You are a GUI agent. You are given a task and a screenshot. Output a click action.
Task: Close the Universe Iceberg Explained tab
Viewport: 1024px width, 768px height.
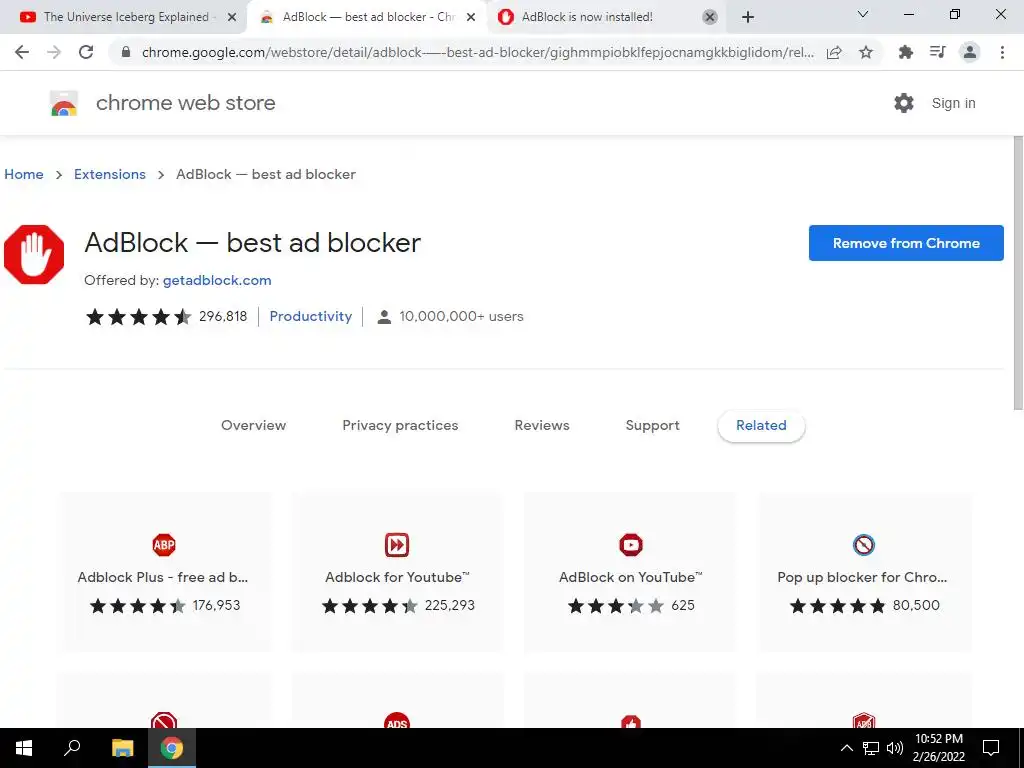[x=232, y=18]
